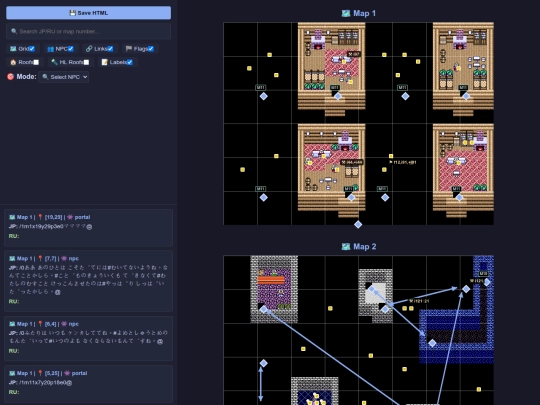Enable the Roofs checkbox

coord(36,62)
